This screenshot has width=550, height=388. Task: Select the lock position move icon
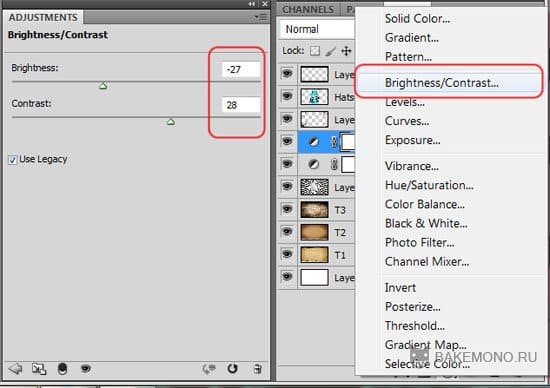coord(346,51)
